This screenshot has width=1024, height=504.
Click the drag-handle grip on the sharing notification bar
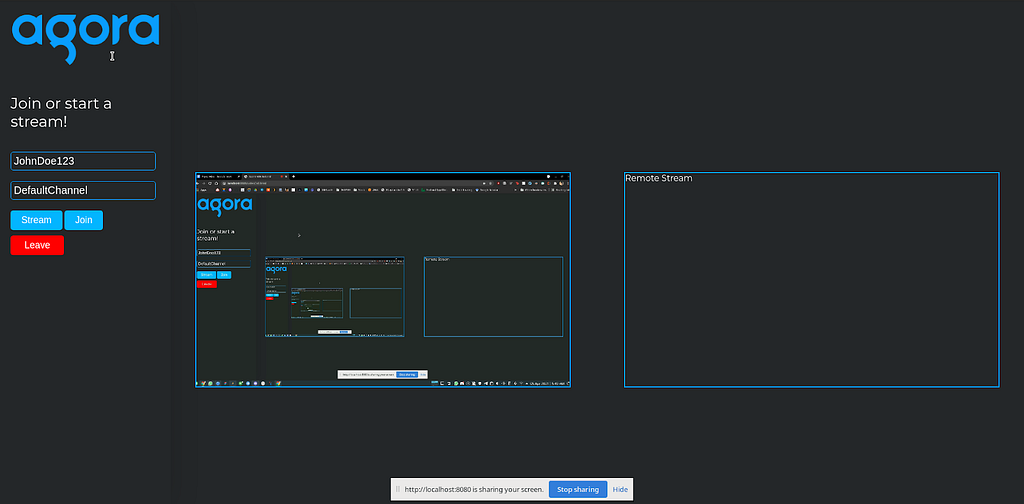[x=397, y=489]
